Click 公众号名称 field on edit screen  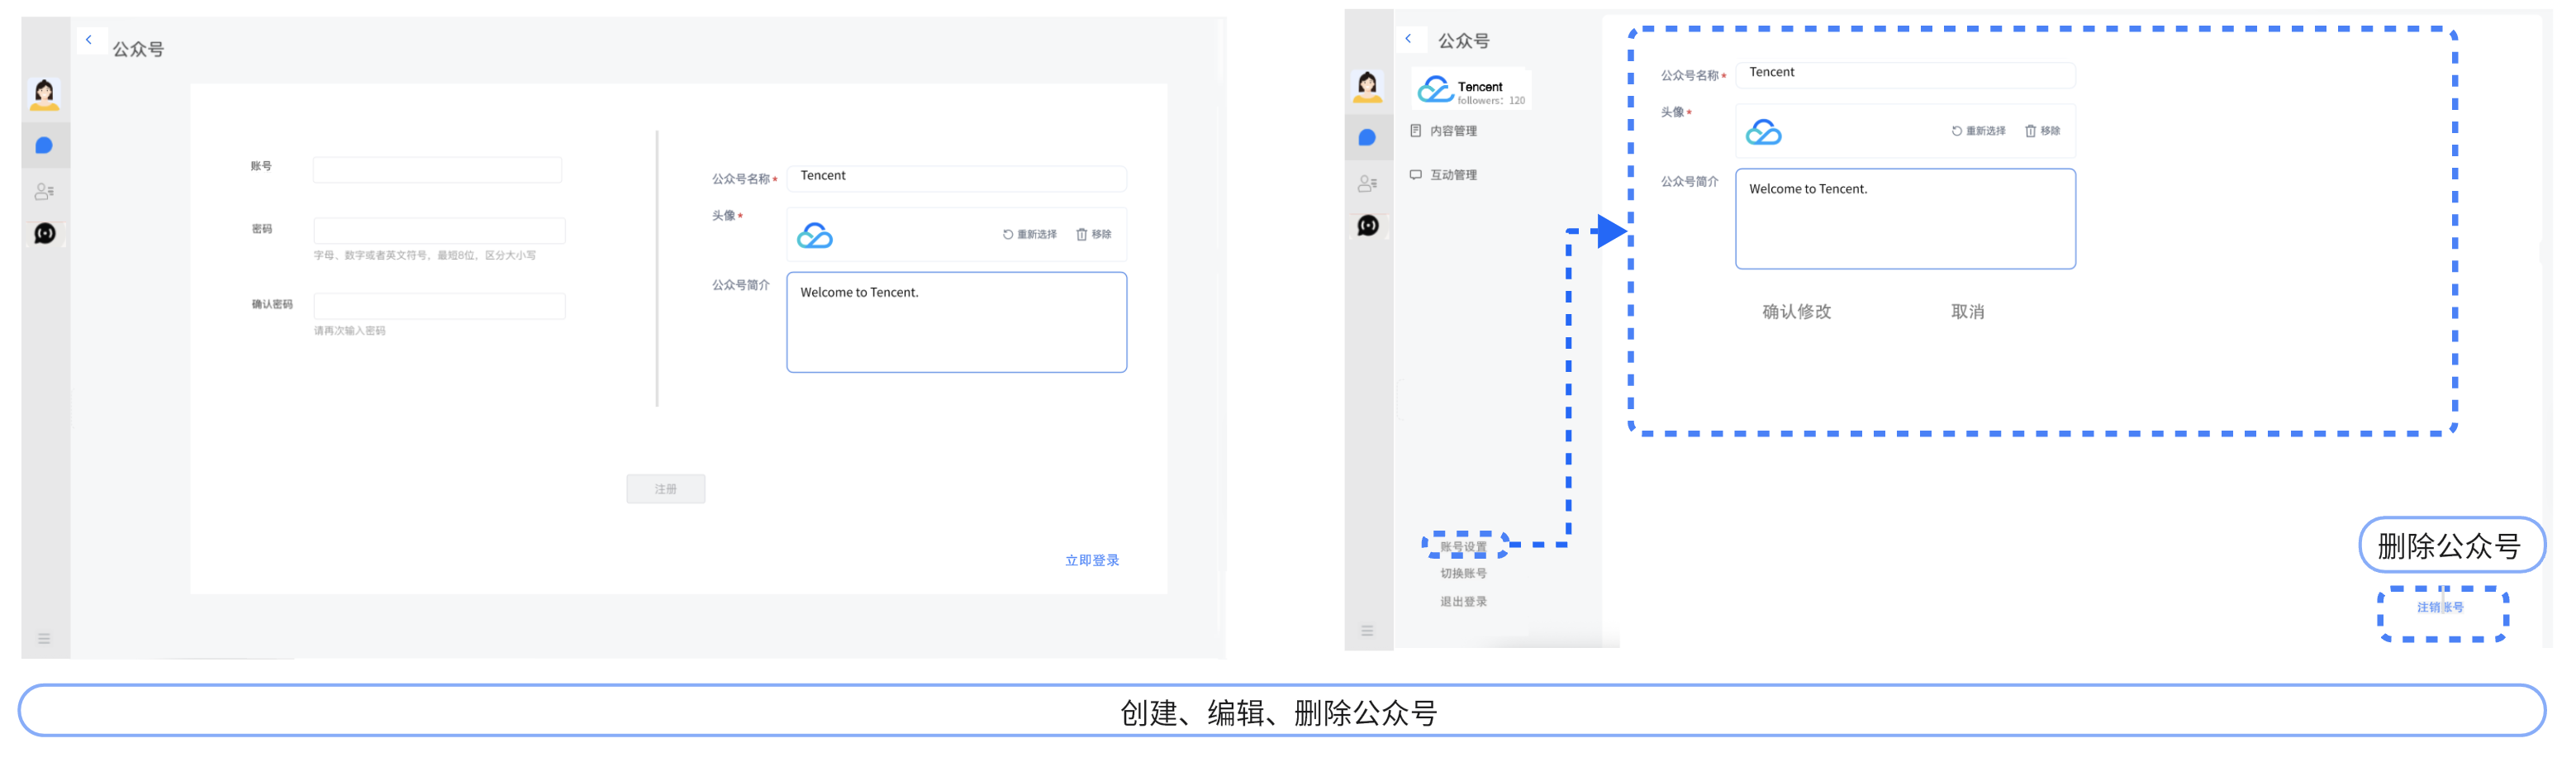(1906, 74)
